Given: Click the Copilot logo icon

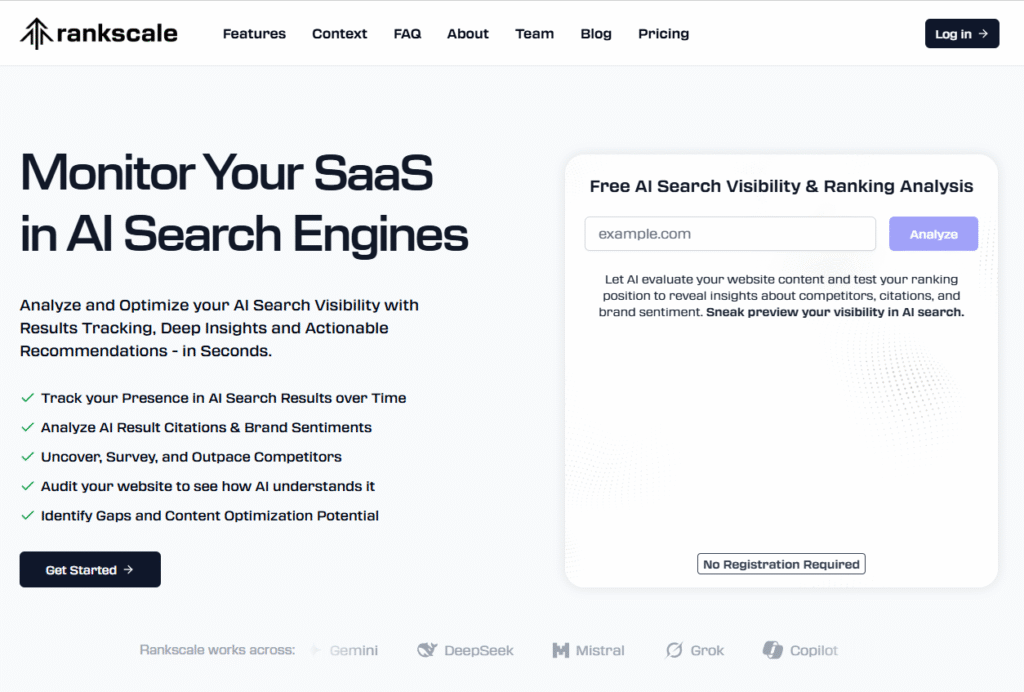Looking at the screenshot, I should point(773,650).
